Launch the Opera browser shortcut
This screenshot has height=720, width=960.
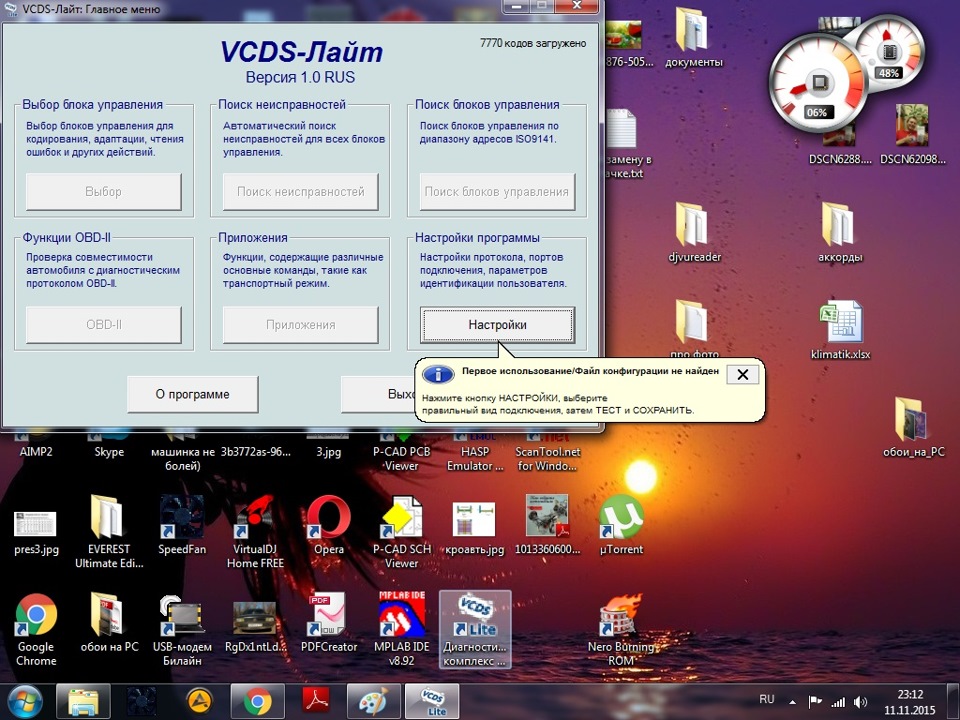pyautogui.click(x=329, y=525)
